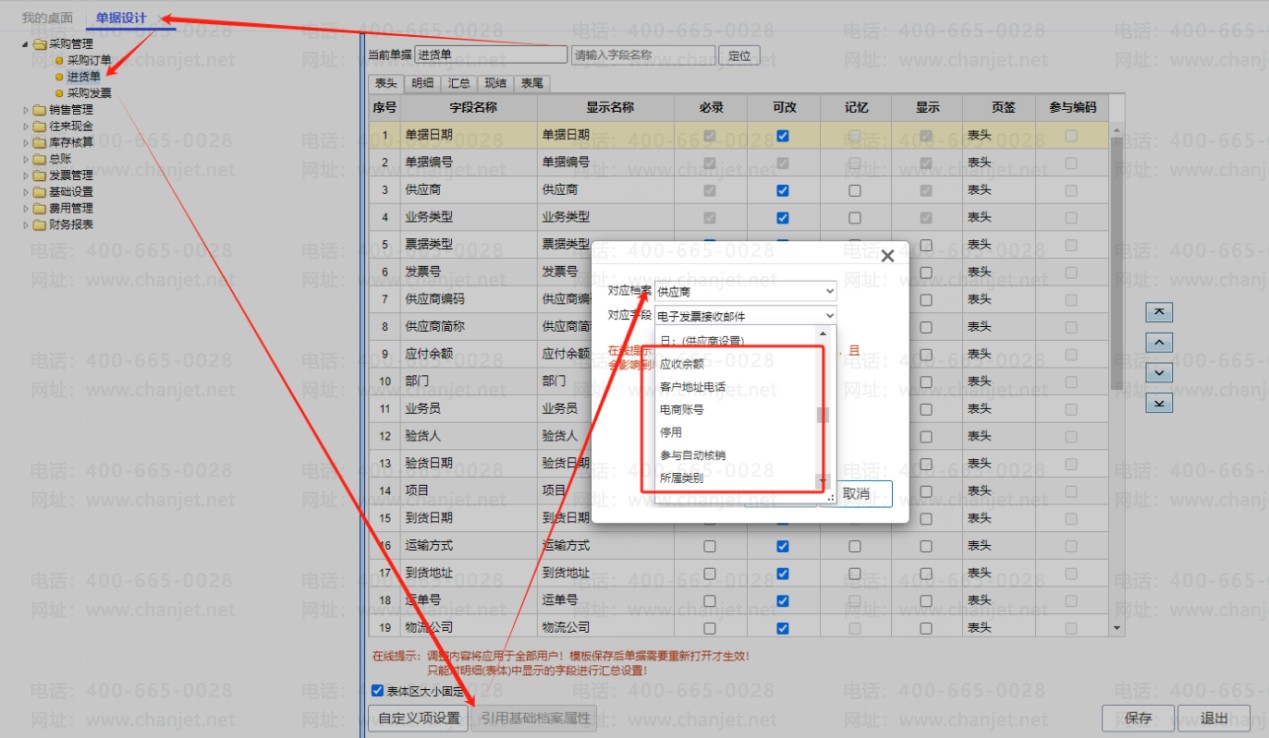Click 取消 in the dialog
The image size is (1269, 738).
[x=856, y=493]
